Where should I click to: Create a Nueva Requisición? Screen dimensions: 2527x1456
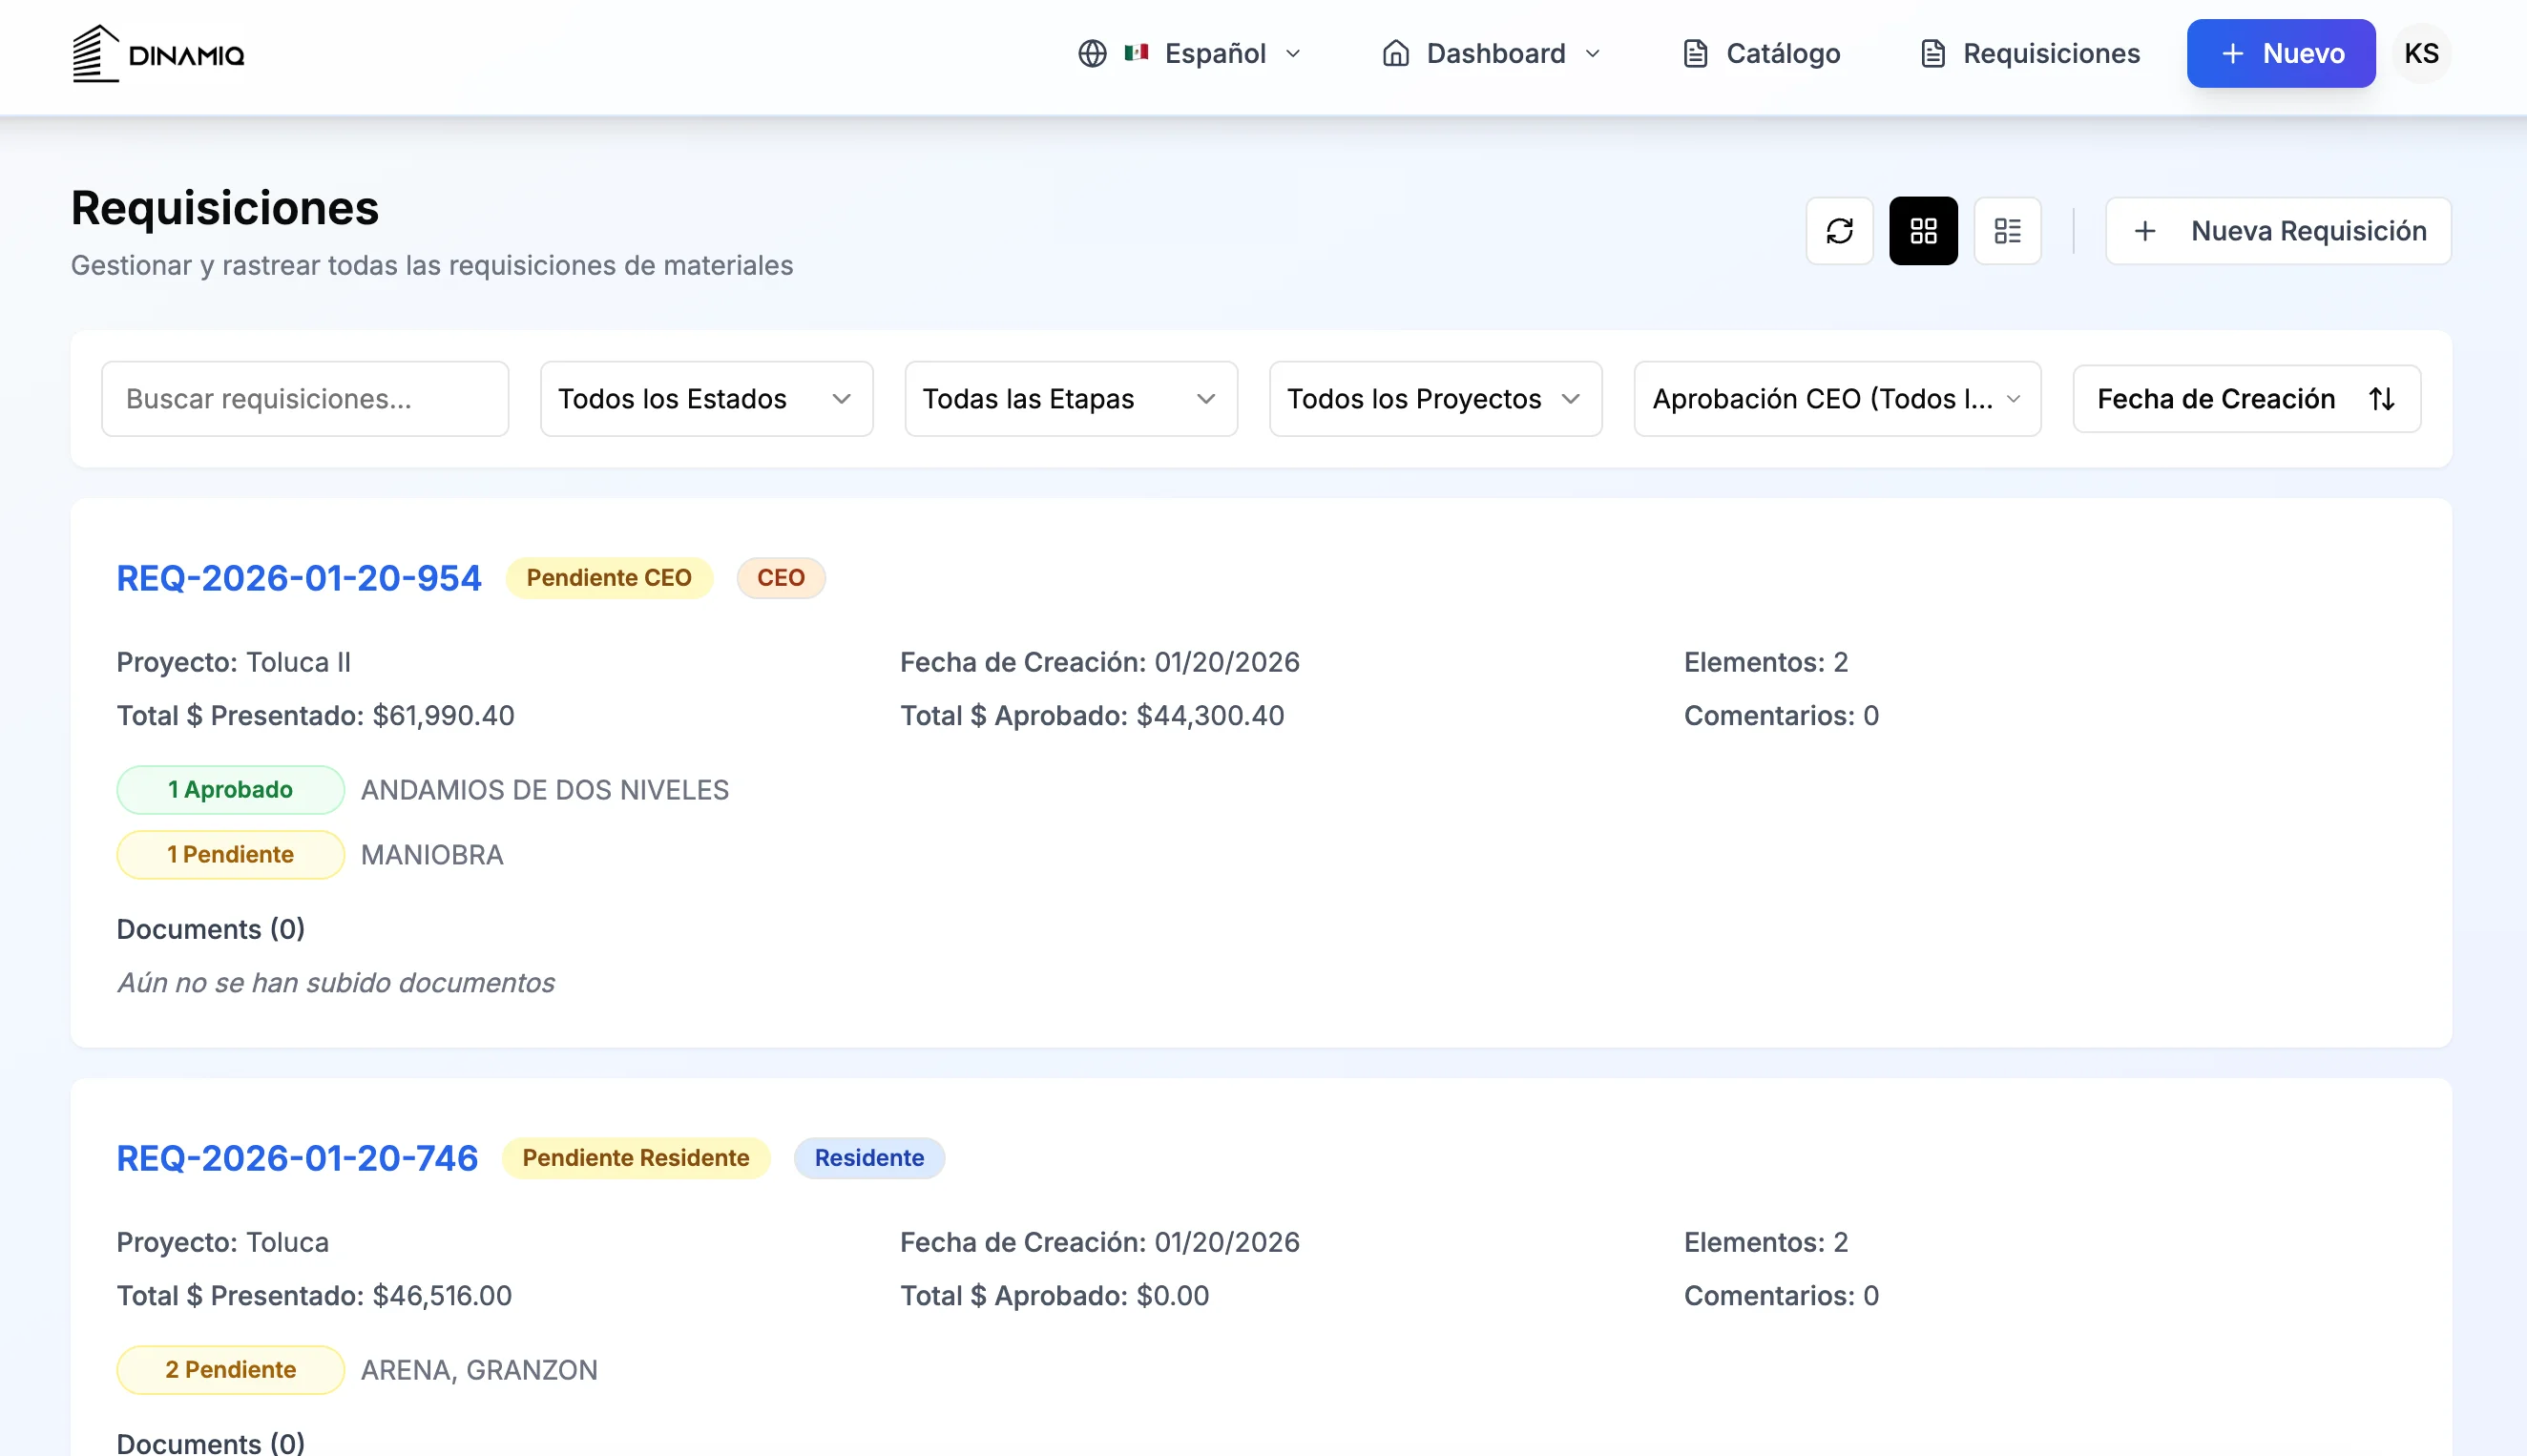[2278, 231]
